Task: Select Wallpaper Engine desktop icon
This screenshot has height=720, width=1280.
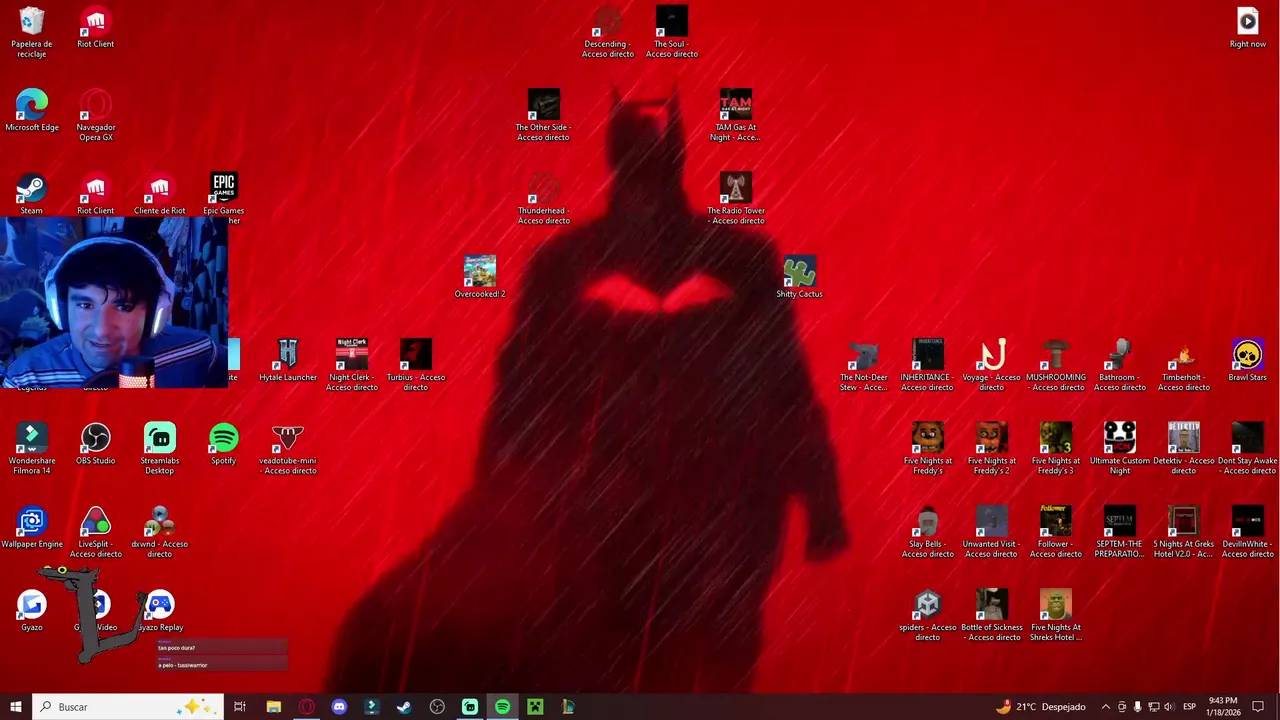Action: pyautogui.click(x=32, y=528)
